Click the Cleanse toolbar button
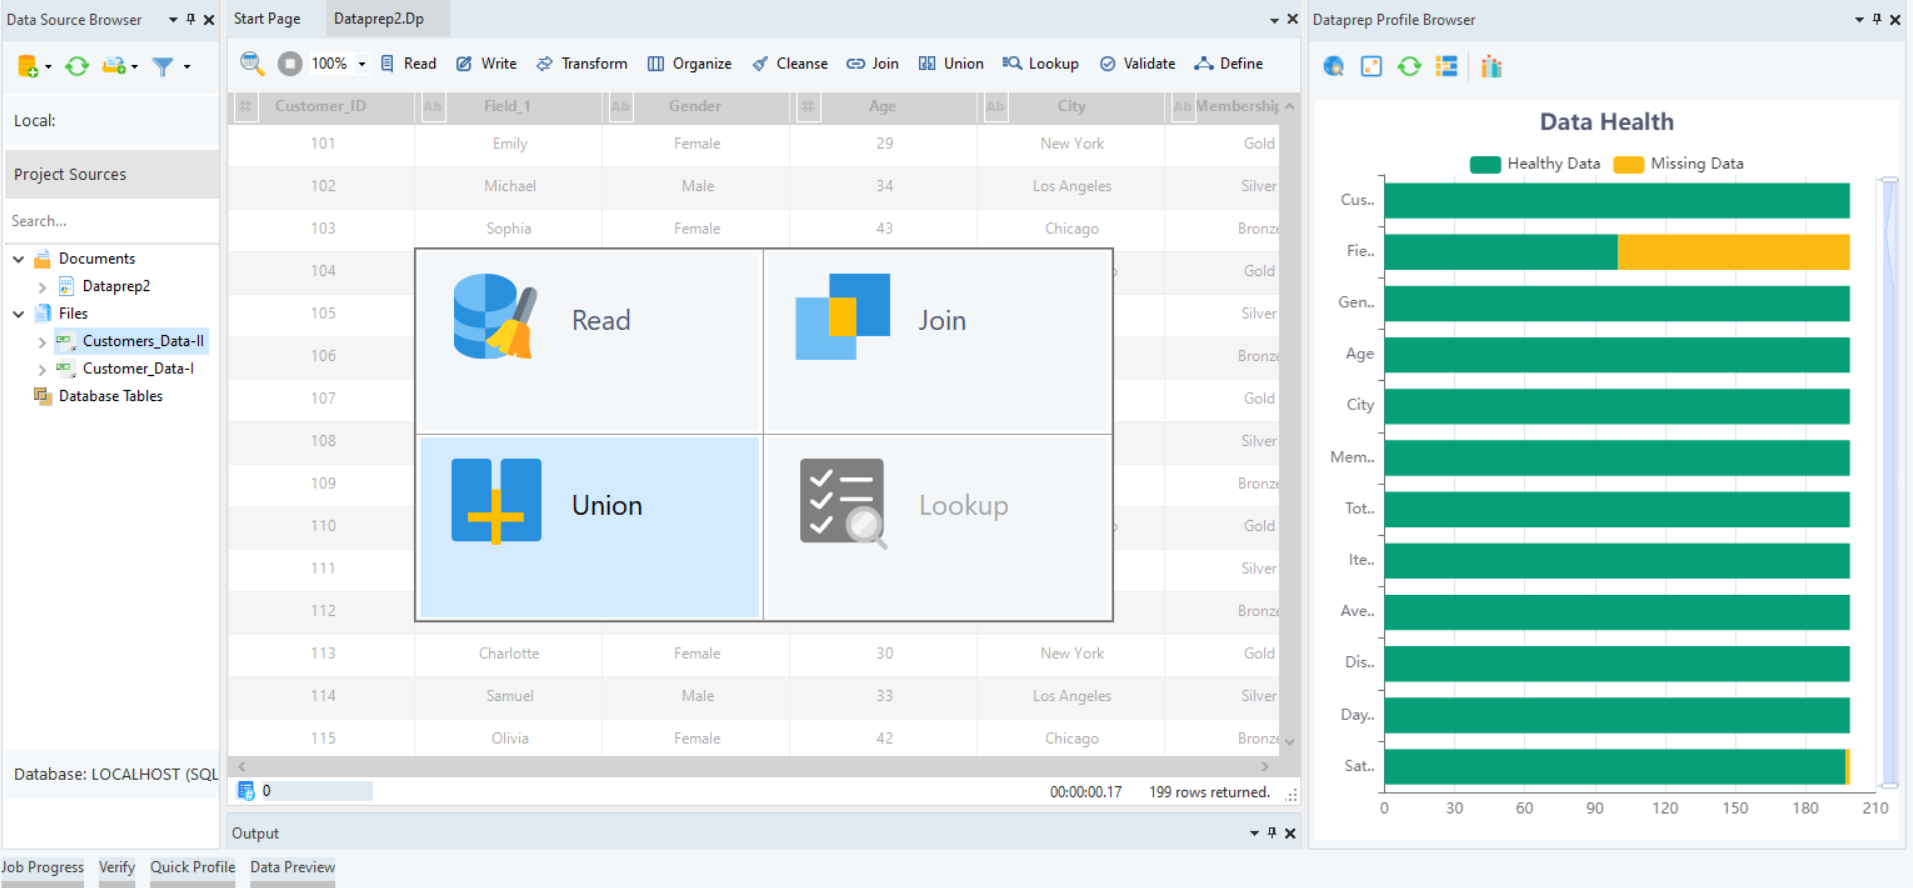Image resolution: width=1913 pixels, height=888 pixels. pos(790,64)
